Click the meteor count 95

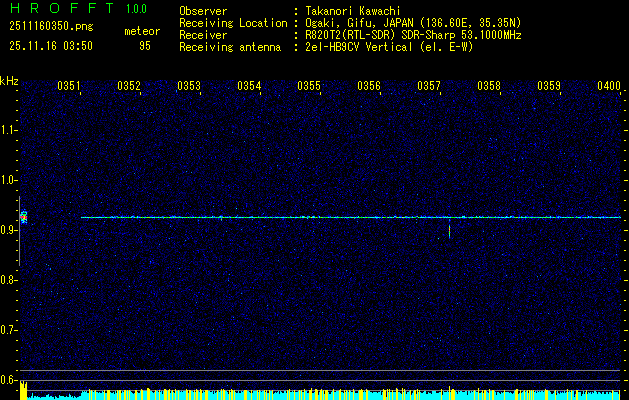click(145, 46)
